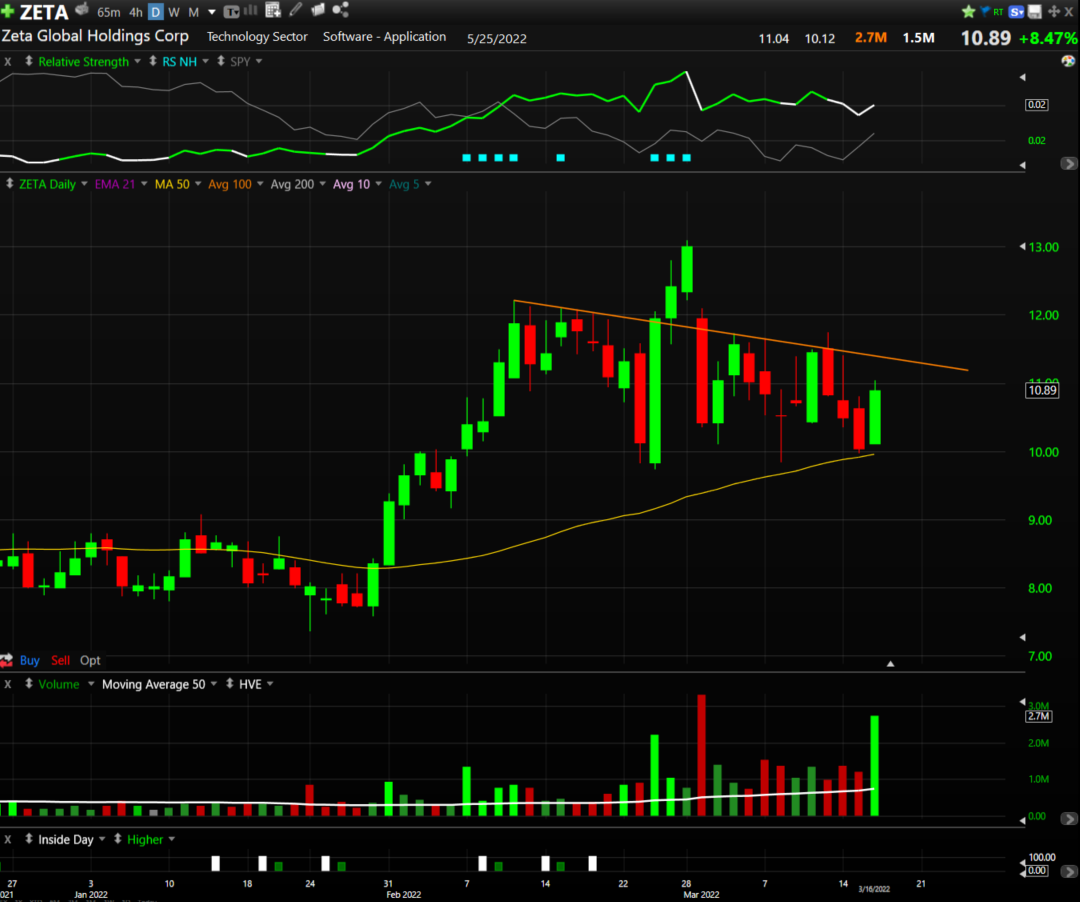Open the RS NH dropdown arrow

pyautogui.click(x=205, y=61)
